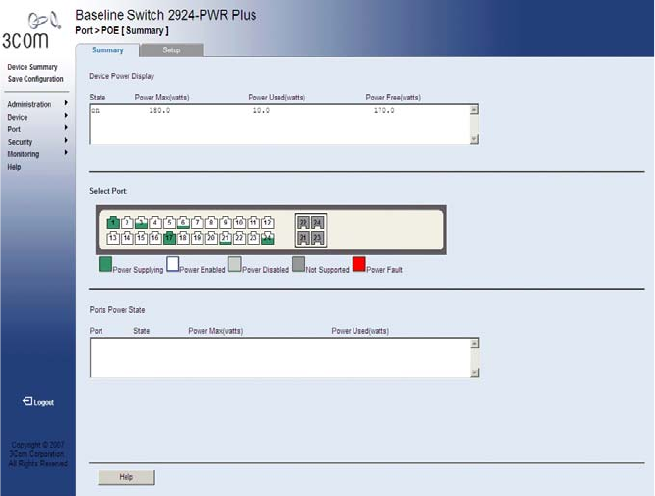The height and width of the screenshot is (496, 655).
Task: Click scroll-down arrow in Ports Power State list
Action: click(475, 373)
